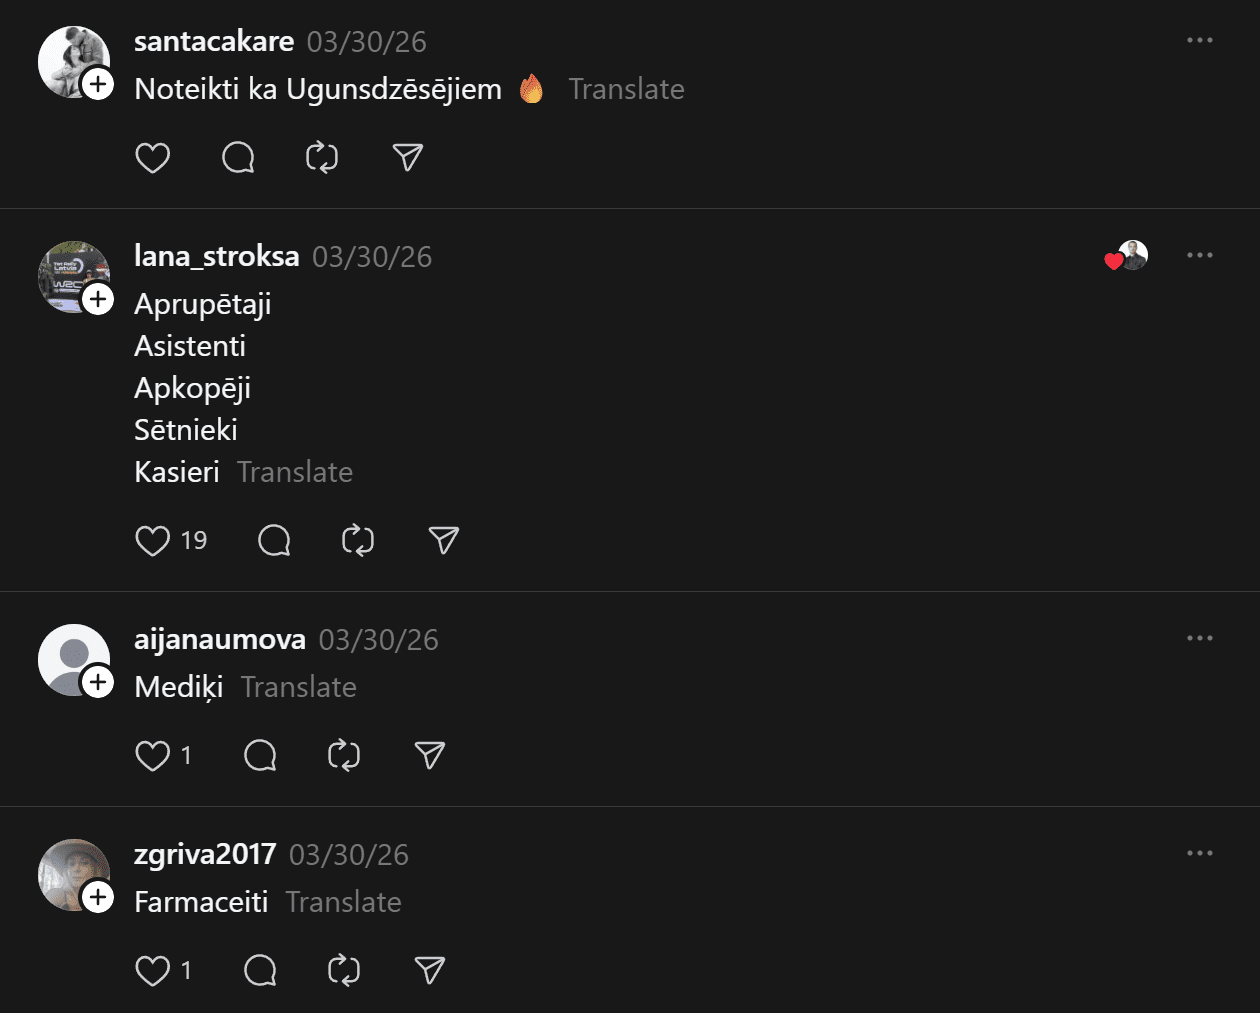Toggle like on zgriva2017's Farmaceiti comment
Viewport: 1260px width, 1013px height.
(153, 971)
